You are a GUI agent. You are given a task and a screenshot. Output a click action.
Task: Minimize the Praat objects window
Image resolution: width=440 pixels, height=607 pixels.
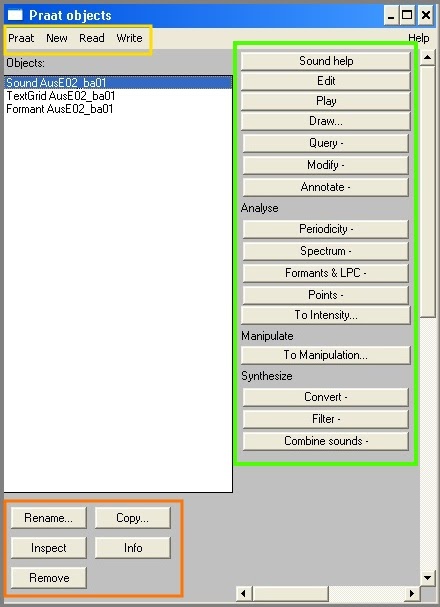pos(391,15)
